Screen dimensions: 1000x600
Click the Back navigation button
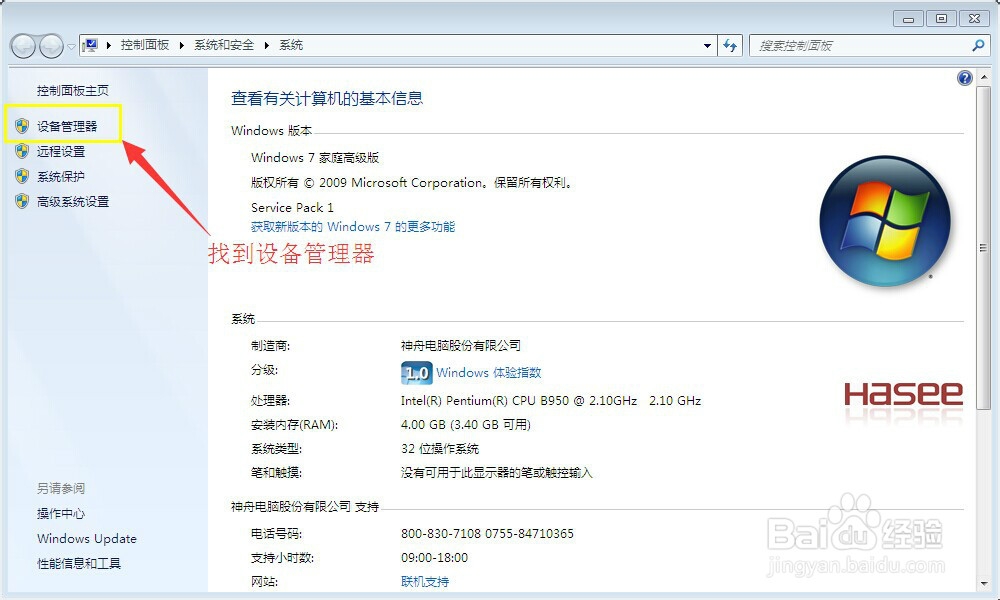pyautogui.click(x=23, y=46)
